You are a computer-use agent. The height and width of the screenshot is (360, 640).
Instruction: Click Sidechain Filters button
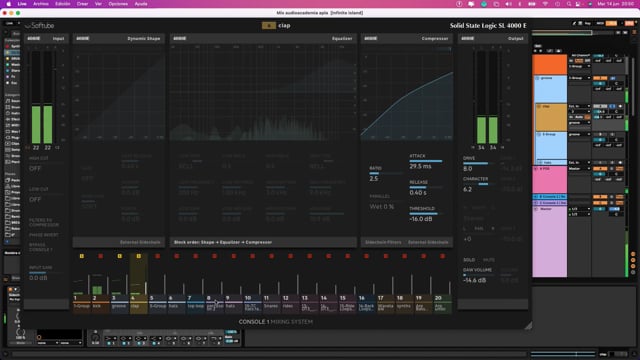(x=383, y=242)
